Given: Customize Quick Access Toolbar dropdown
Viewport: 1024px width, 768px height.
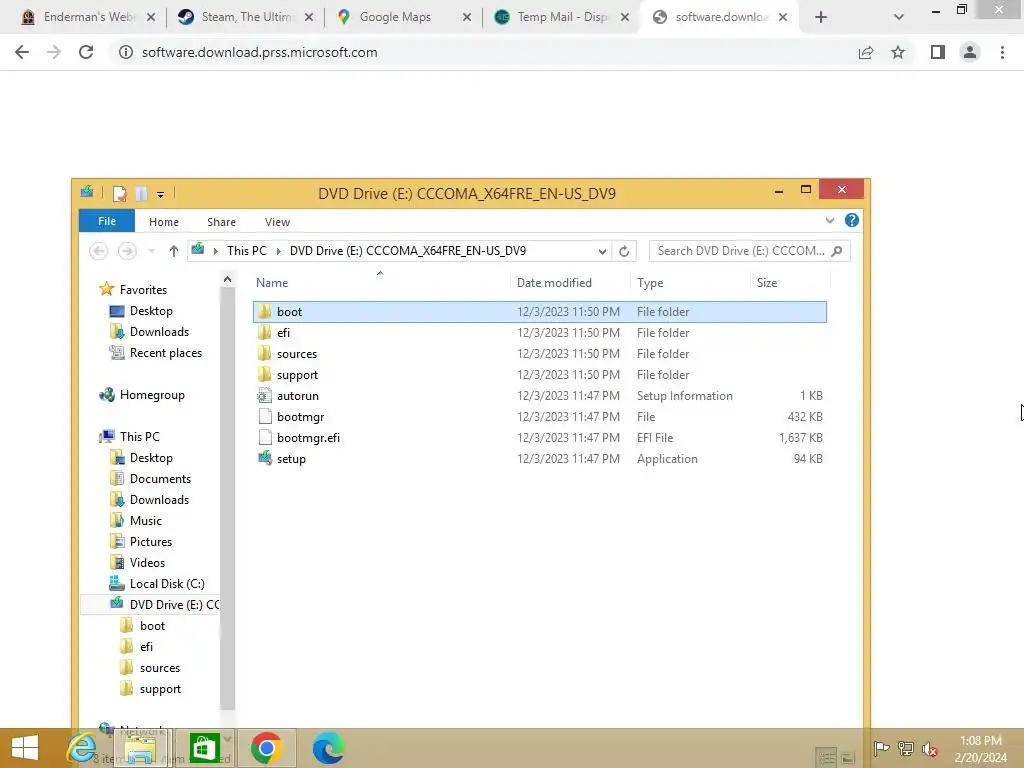Looking at the screenshot, I should 161,194.
